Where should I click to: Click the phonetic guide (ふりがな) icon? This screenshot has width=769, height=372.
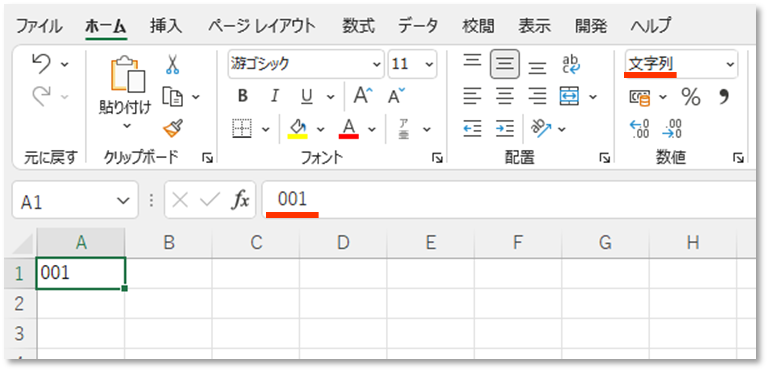[x=404, y=129]
